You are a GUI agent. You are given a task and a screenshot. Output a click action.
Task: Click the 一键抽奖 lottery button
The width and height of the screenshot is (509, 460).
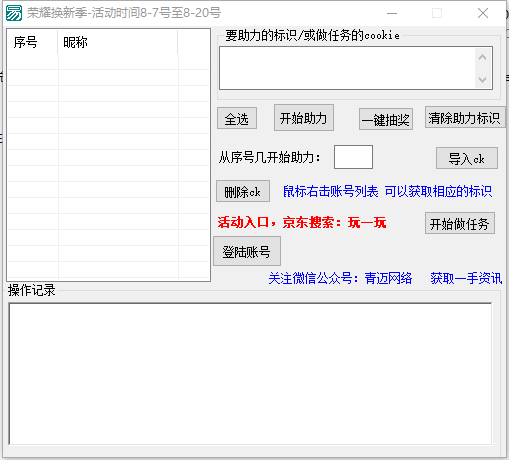click(386, 119)
